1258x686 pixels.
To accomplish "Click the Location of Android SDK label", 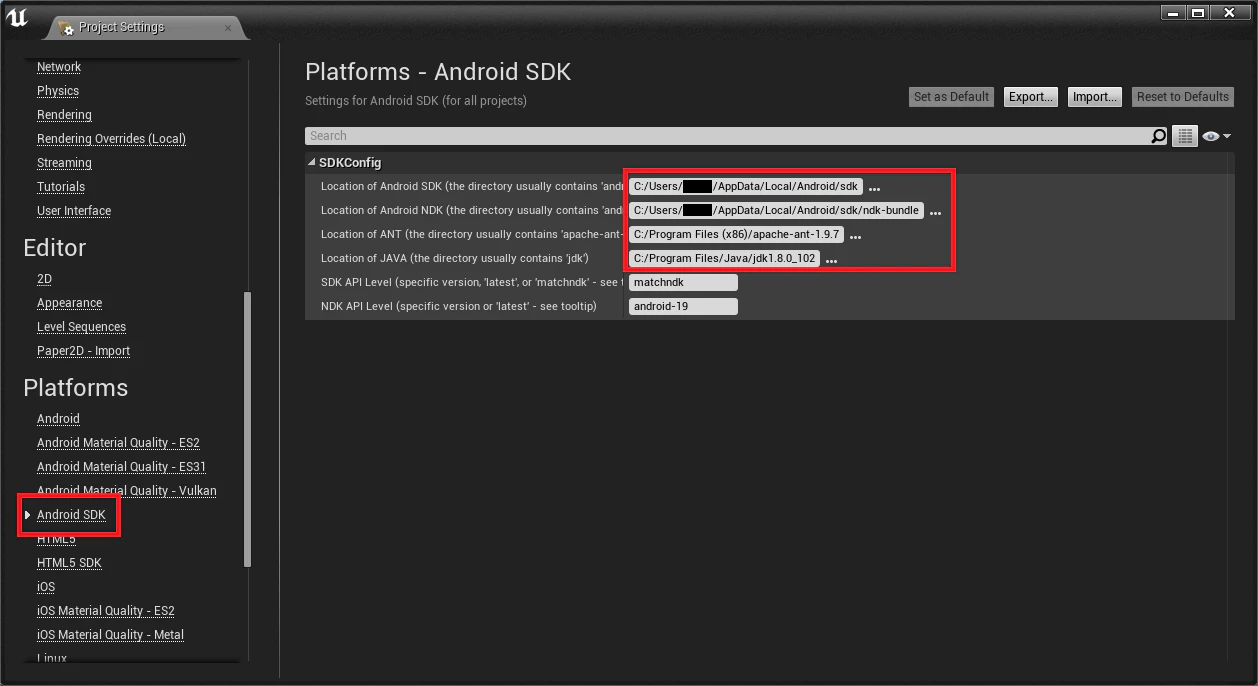I will pos(472,186).
